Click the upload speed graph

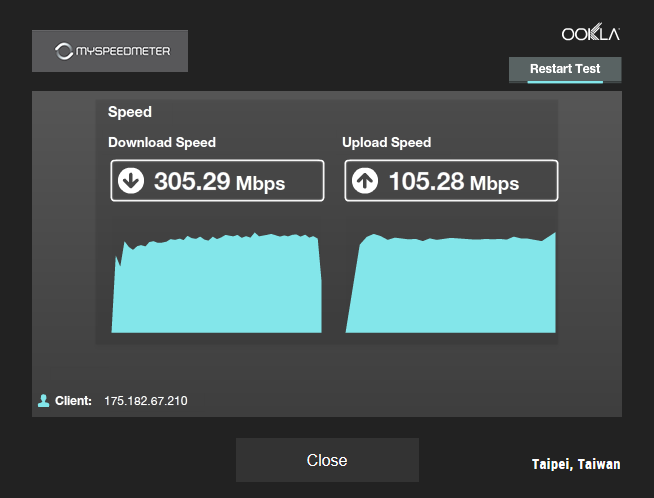pyautogui.click(x=450, y=282)
